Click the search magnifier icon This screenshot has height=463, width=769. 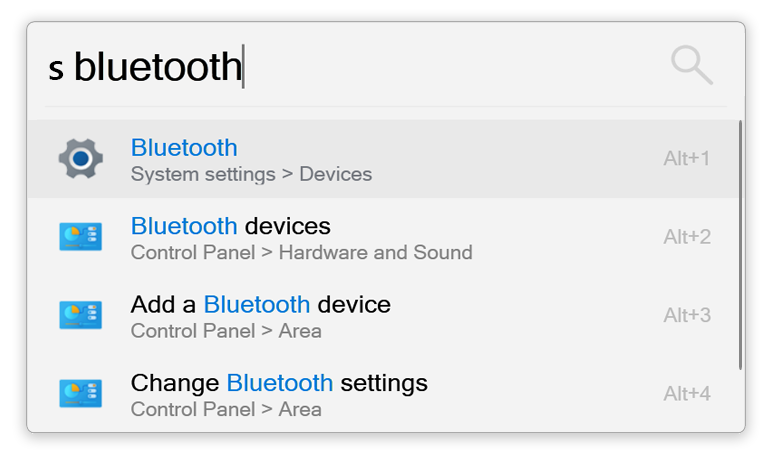coord(691,66)
